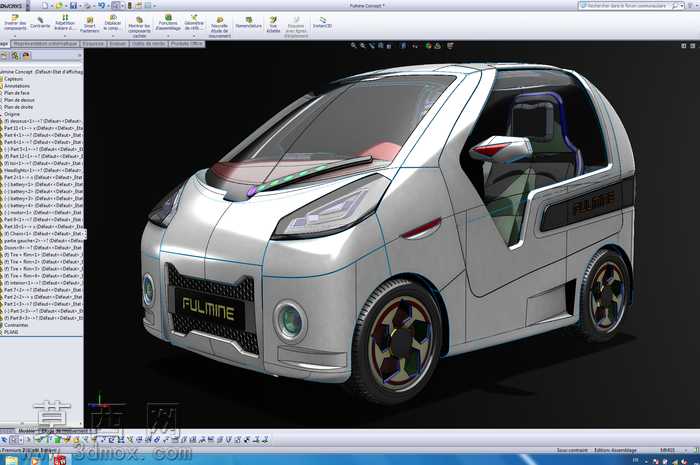The width and height of the screenshot is (700, 465).
Task: Expand dropdown under Déplacer le composant
Action: click(112, 36)
